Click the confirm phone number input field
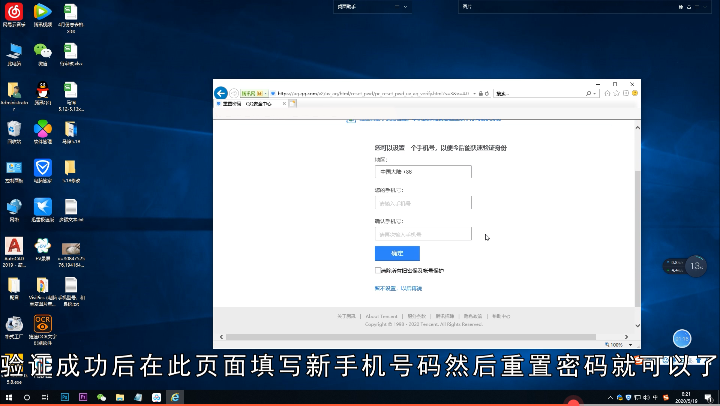This screenshot has width=720, height=406. [x=422, y=234]
